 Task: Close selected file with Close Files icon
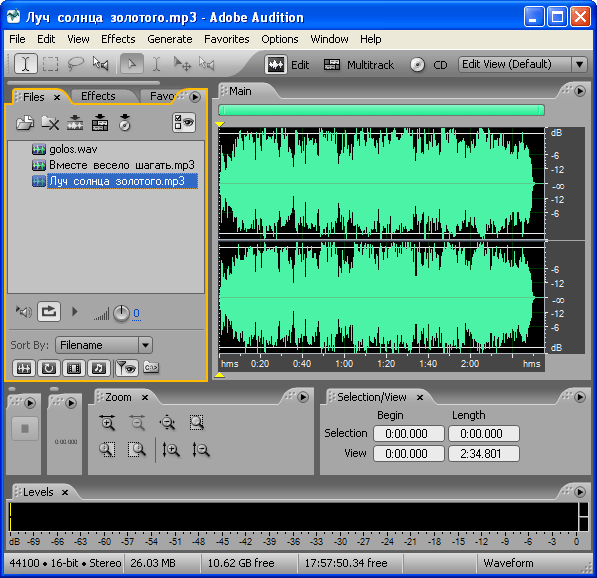(x=50, y=123)
